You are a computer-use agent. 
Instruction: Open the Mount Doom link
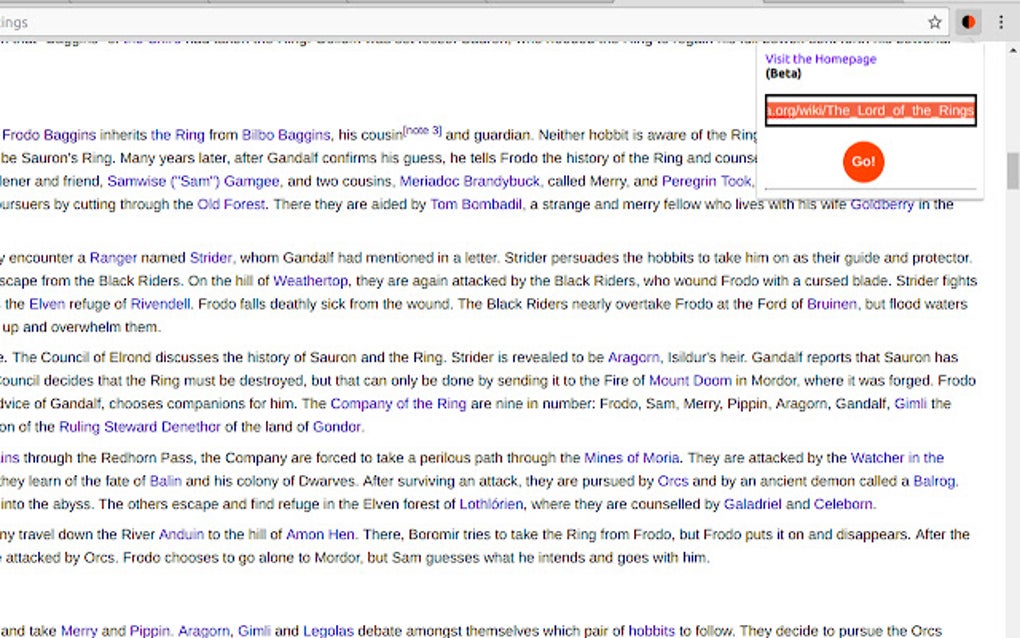pos(690,381)
